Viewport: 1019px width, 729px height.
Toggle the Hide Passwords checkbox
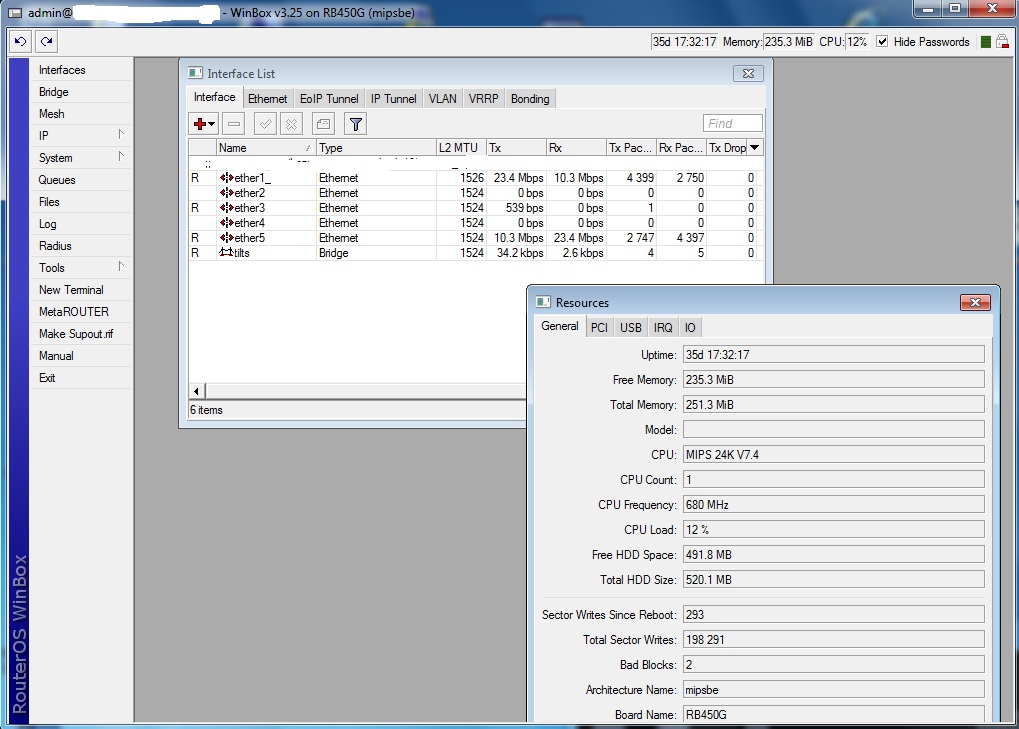click(x=882, y=42)
